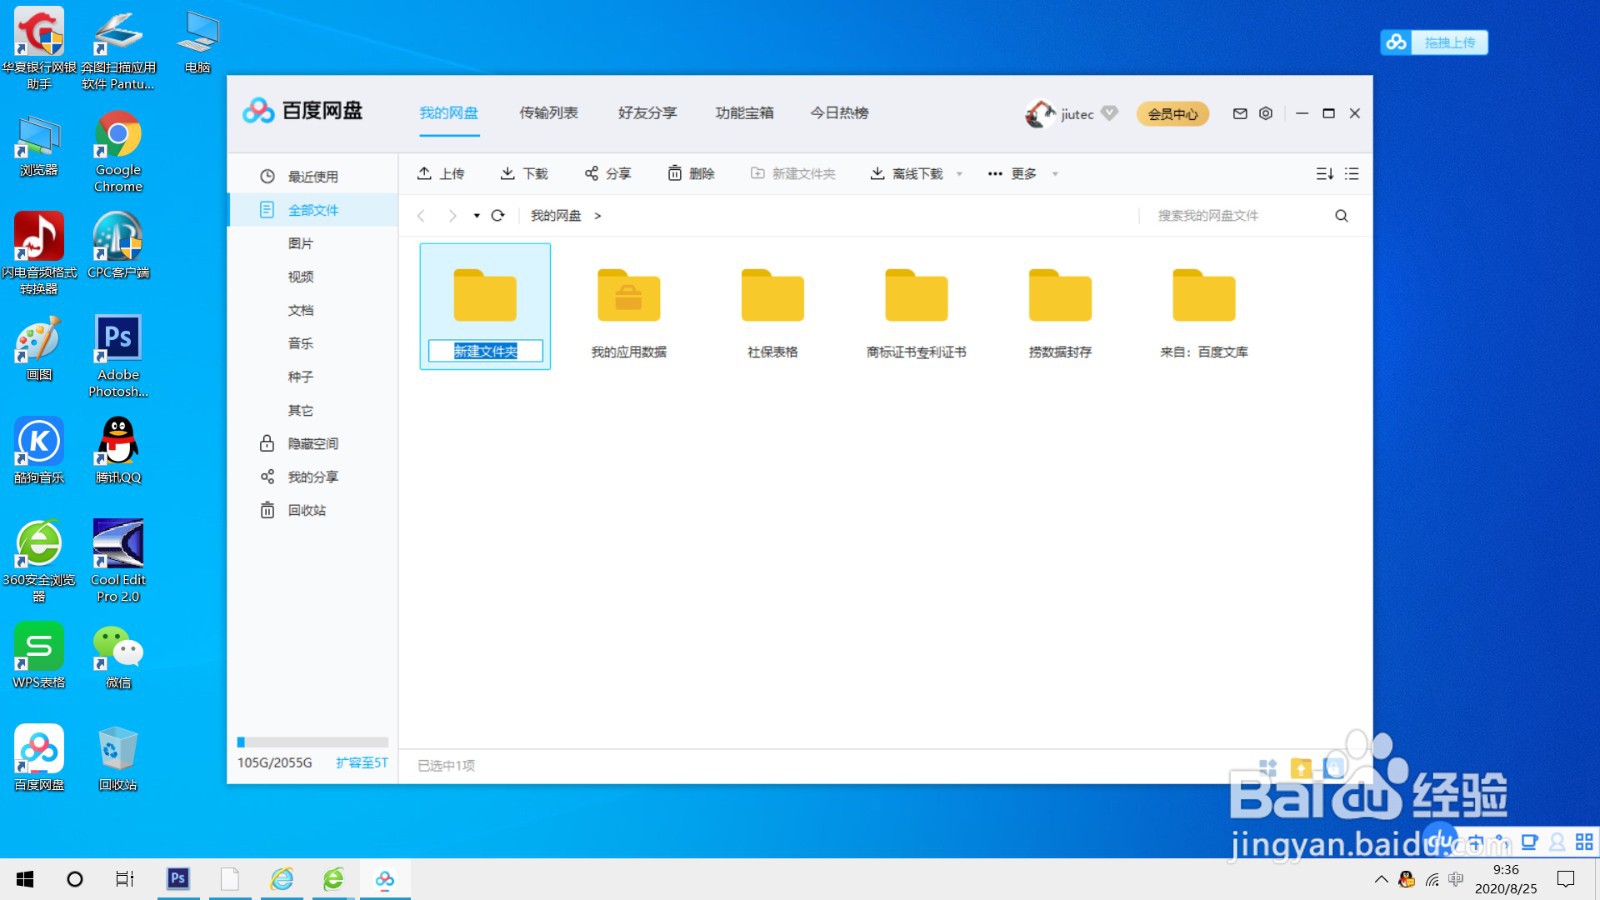1600x900 pixels.
Task: Select the 下载 download icon
Action: tap(508, 173)
